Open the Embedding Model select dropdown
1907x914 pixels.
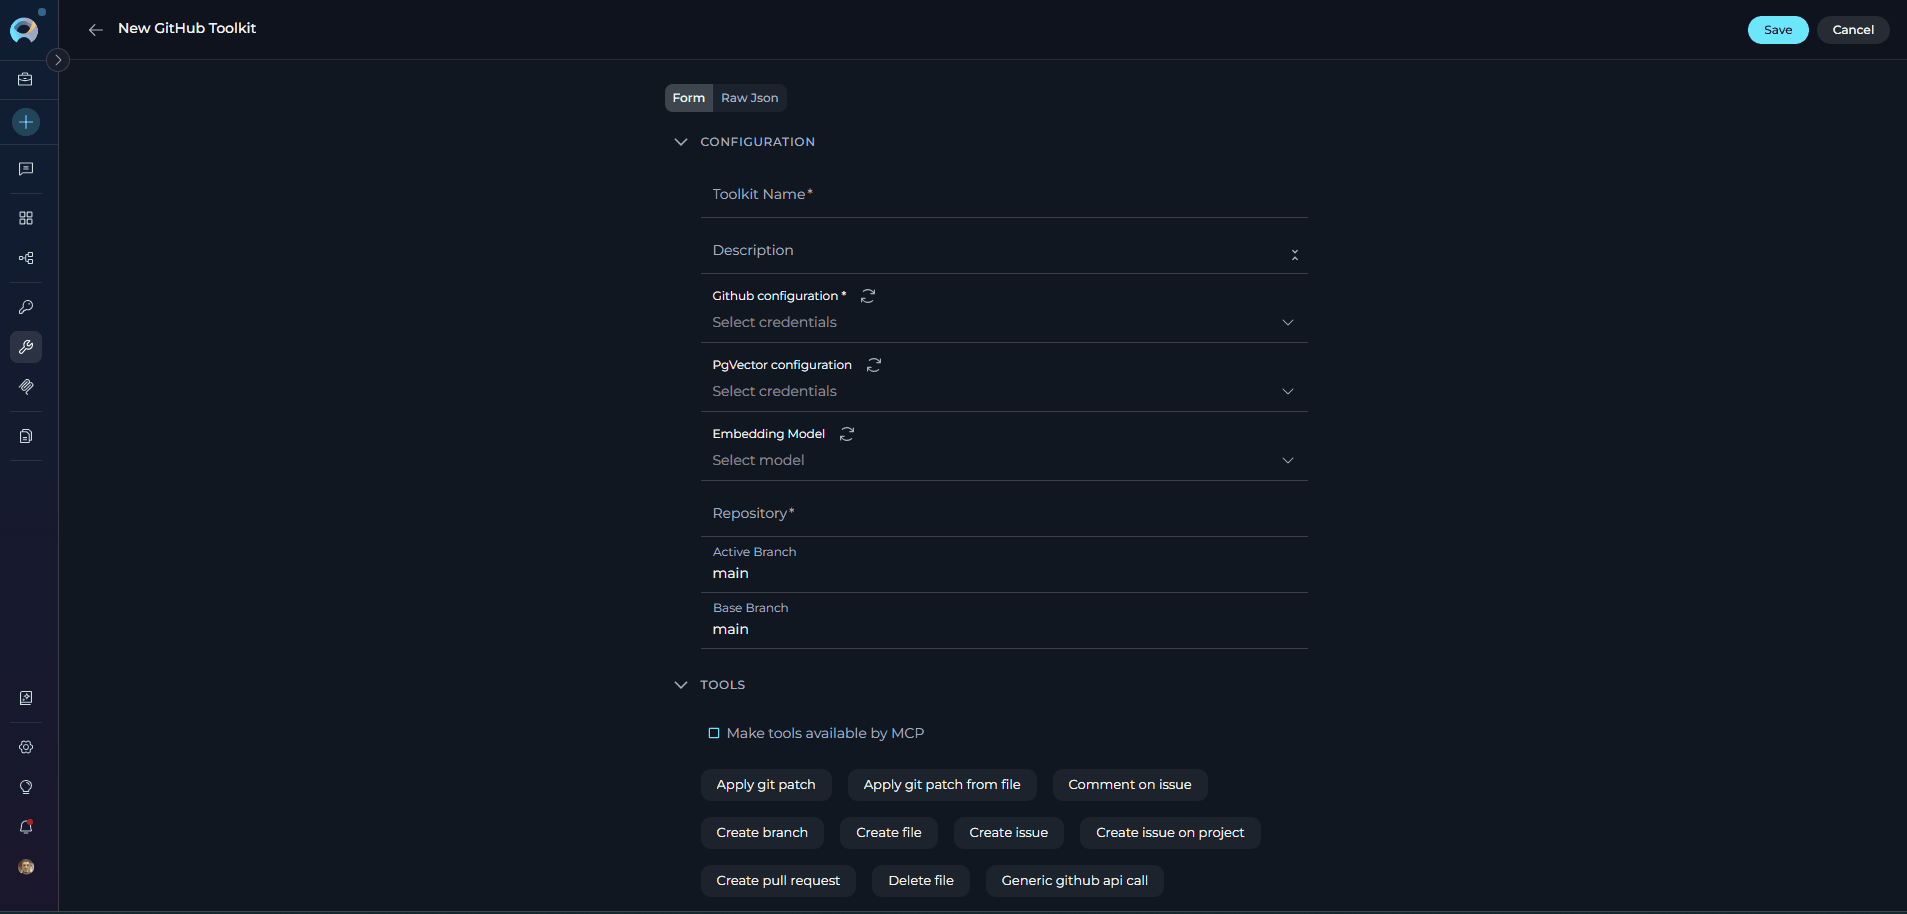[x=1004, y=460]
